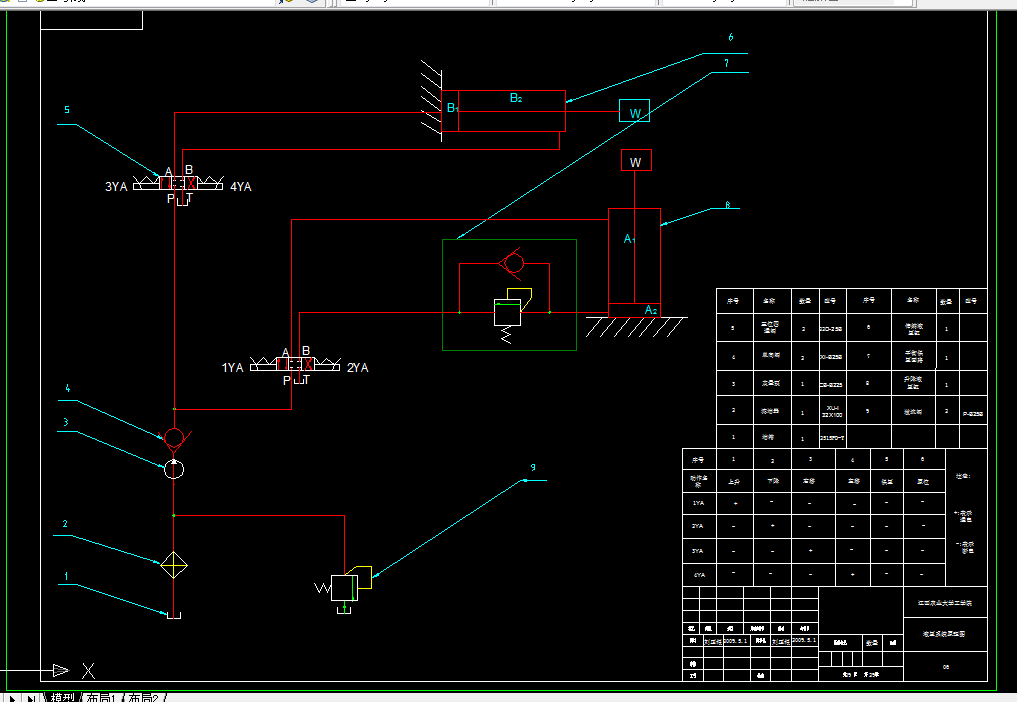Click the 1YA solenoid label
The image size is (1017, 702).
[x=232, y=368]
